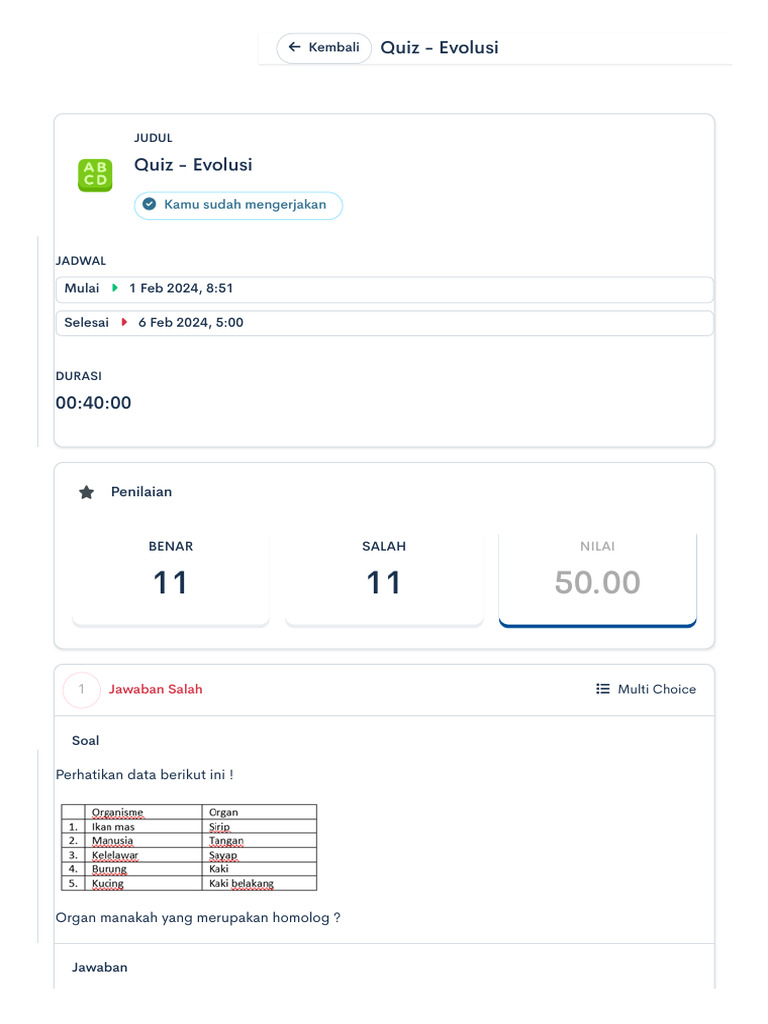Click the Multi Choice list icon
Screen dimensions: 768x1024
(603, 689)
